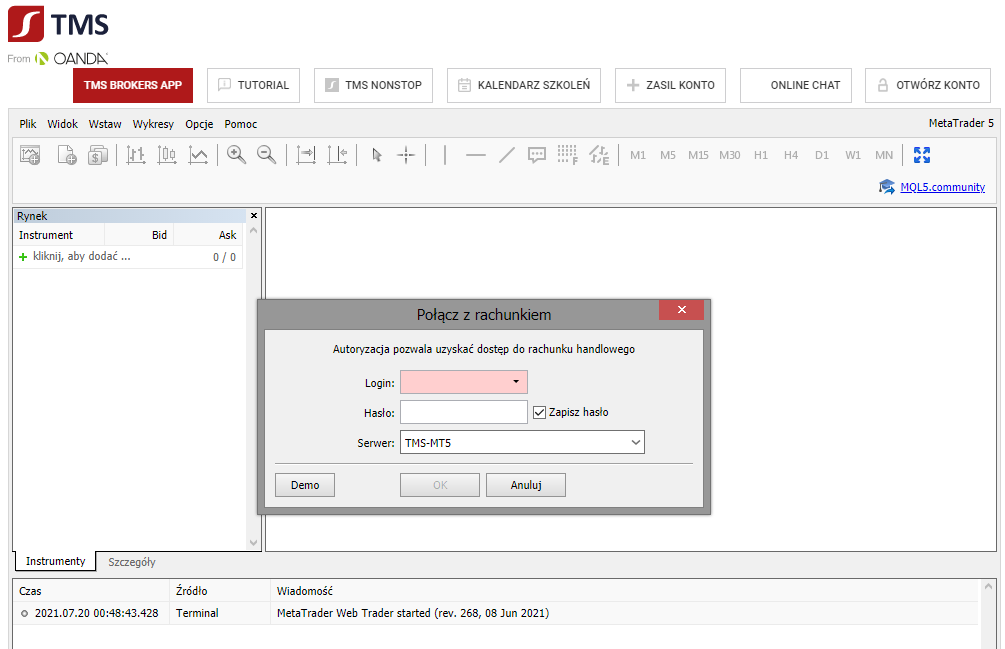The image size is (1005, 649).
Task: Set timeframe to H4
Action: point(791,155)
